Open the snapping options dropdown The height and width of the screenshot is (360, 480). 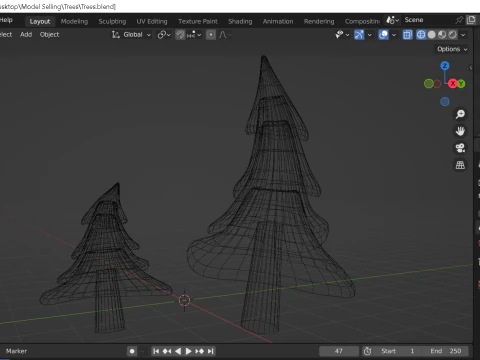[x=194, y=35]
